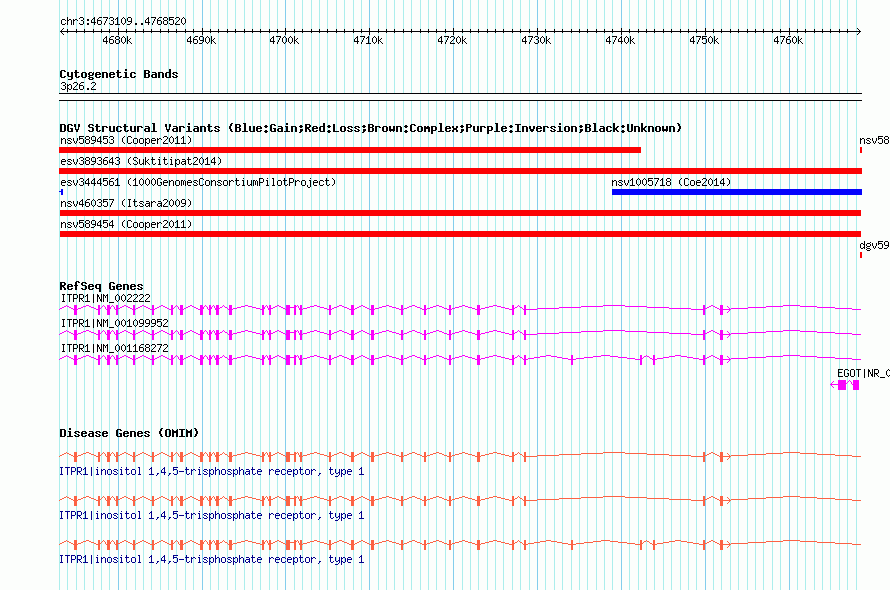The image size is (890, 590).
Task: Click the ITPR1|NM_002222 transcript label
Action: [x=106, y=298]
